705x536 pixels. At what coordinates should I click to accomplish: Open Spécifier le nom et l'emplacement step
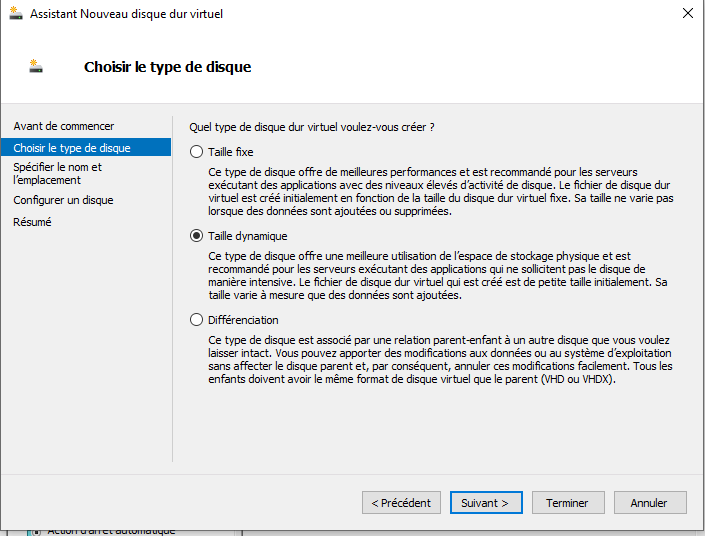[x=58, y=174]
